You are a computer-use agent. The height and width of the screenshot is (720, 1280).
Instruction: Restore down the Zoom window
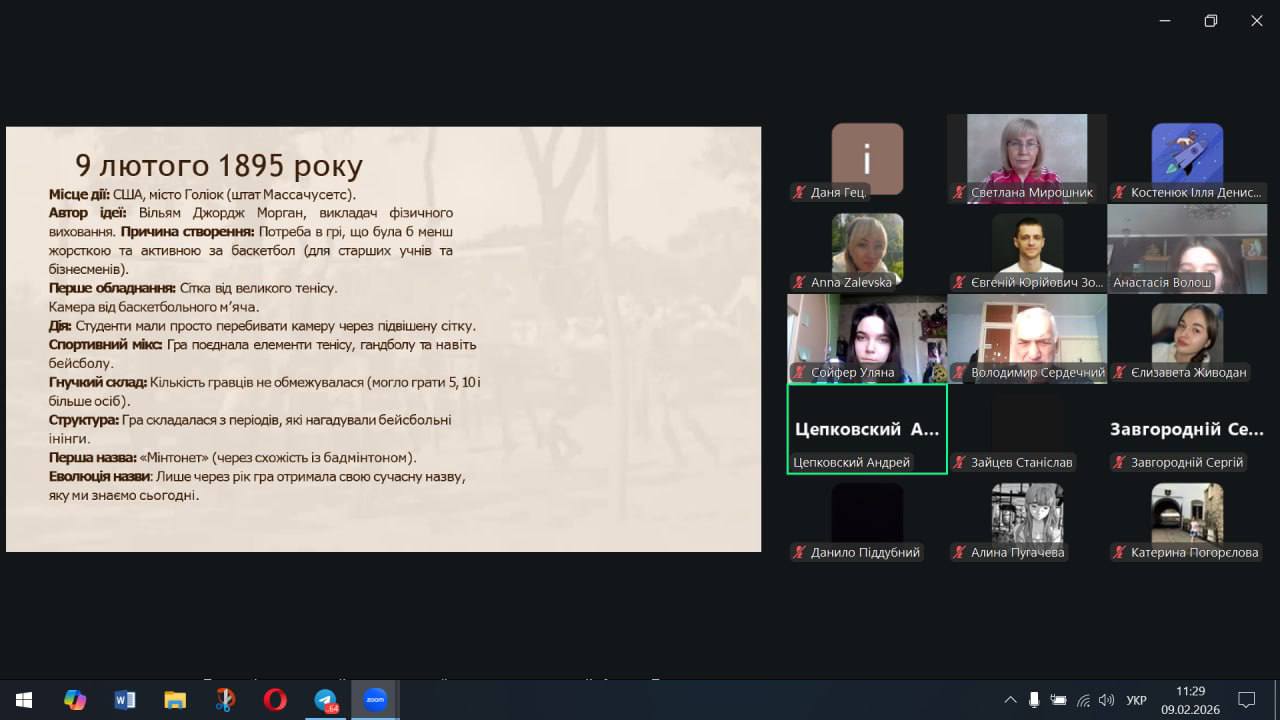[x=1210, y=21]
